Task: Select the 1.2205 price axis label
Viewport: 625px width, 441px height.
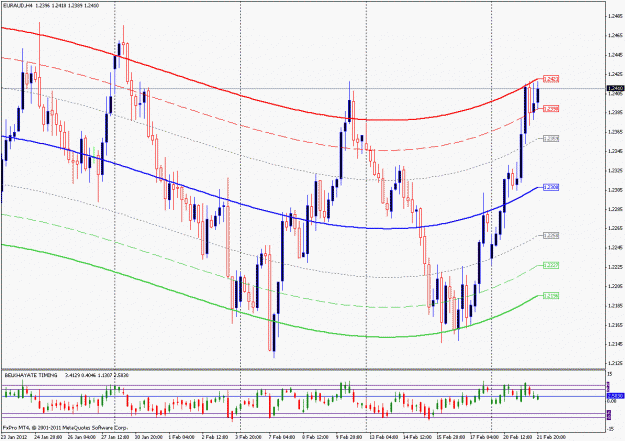Action: point(616,286)
